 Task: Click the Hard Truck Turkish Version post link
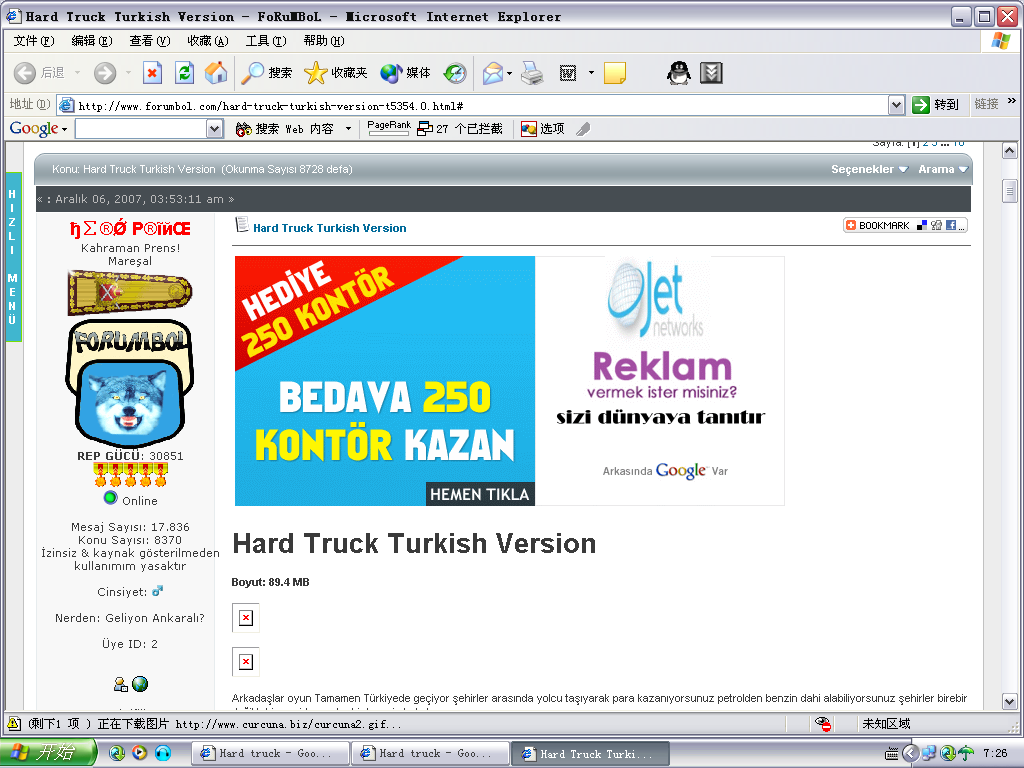[x=329, y=228]
